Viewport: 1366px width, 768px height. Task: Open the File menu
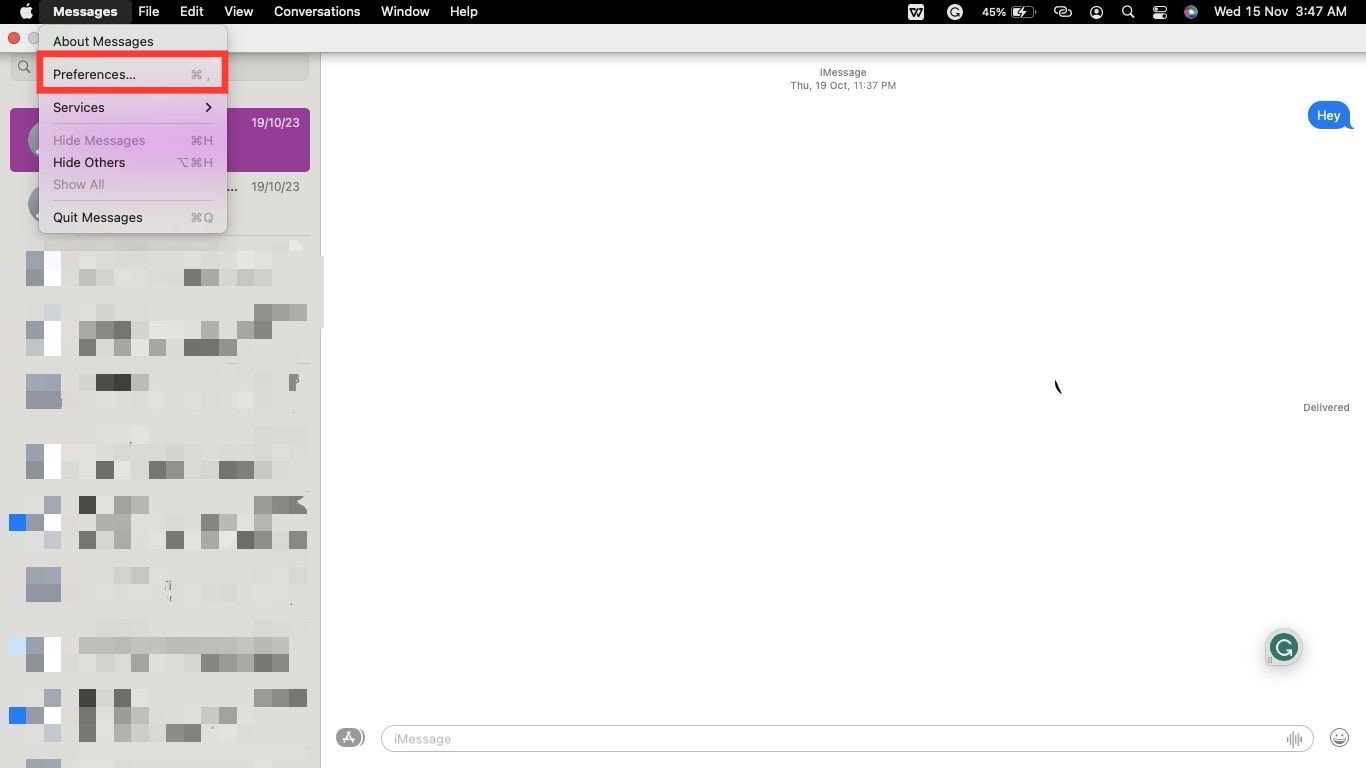point(148,12)
